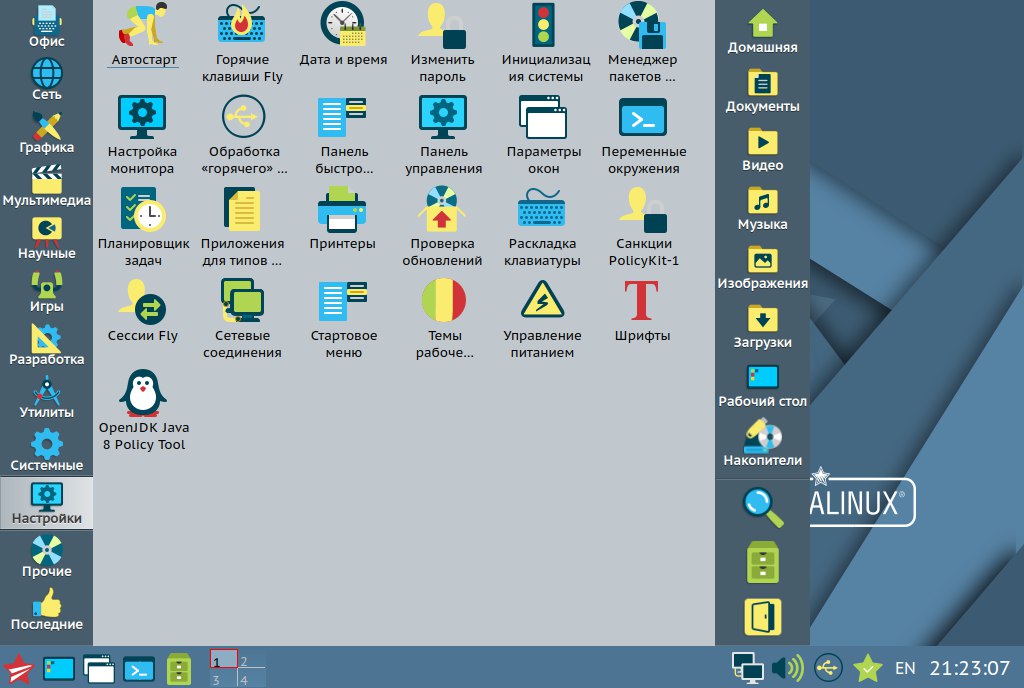
Task: Launch terminal from the taskbar
Action: coord(139,670)
